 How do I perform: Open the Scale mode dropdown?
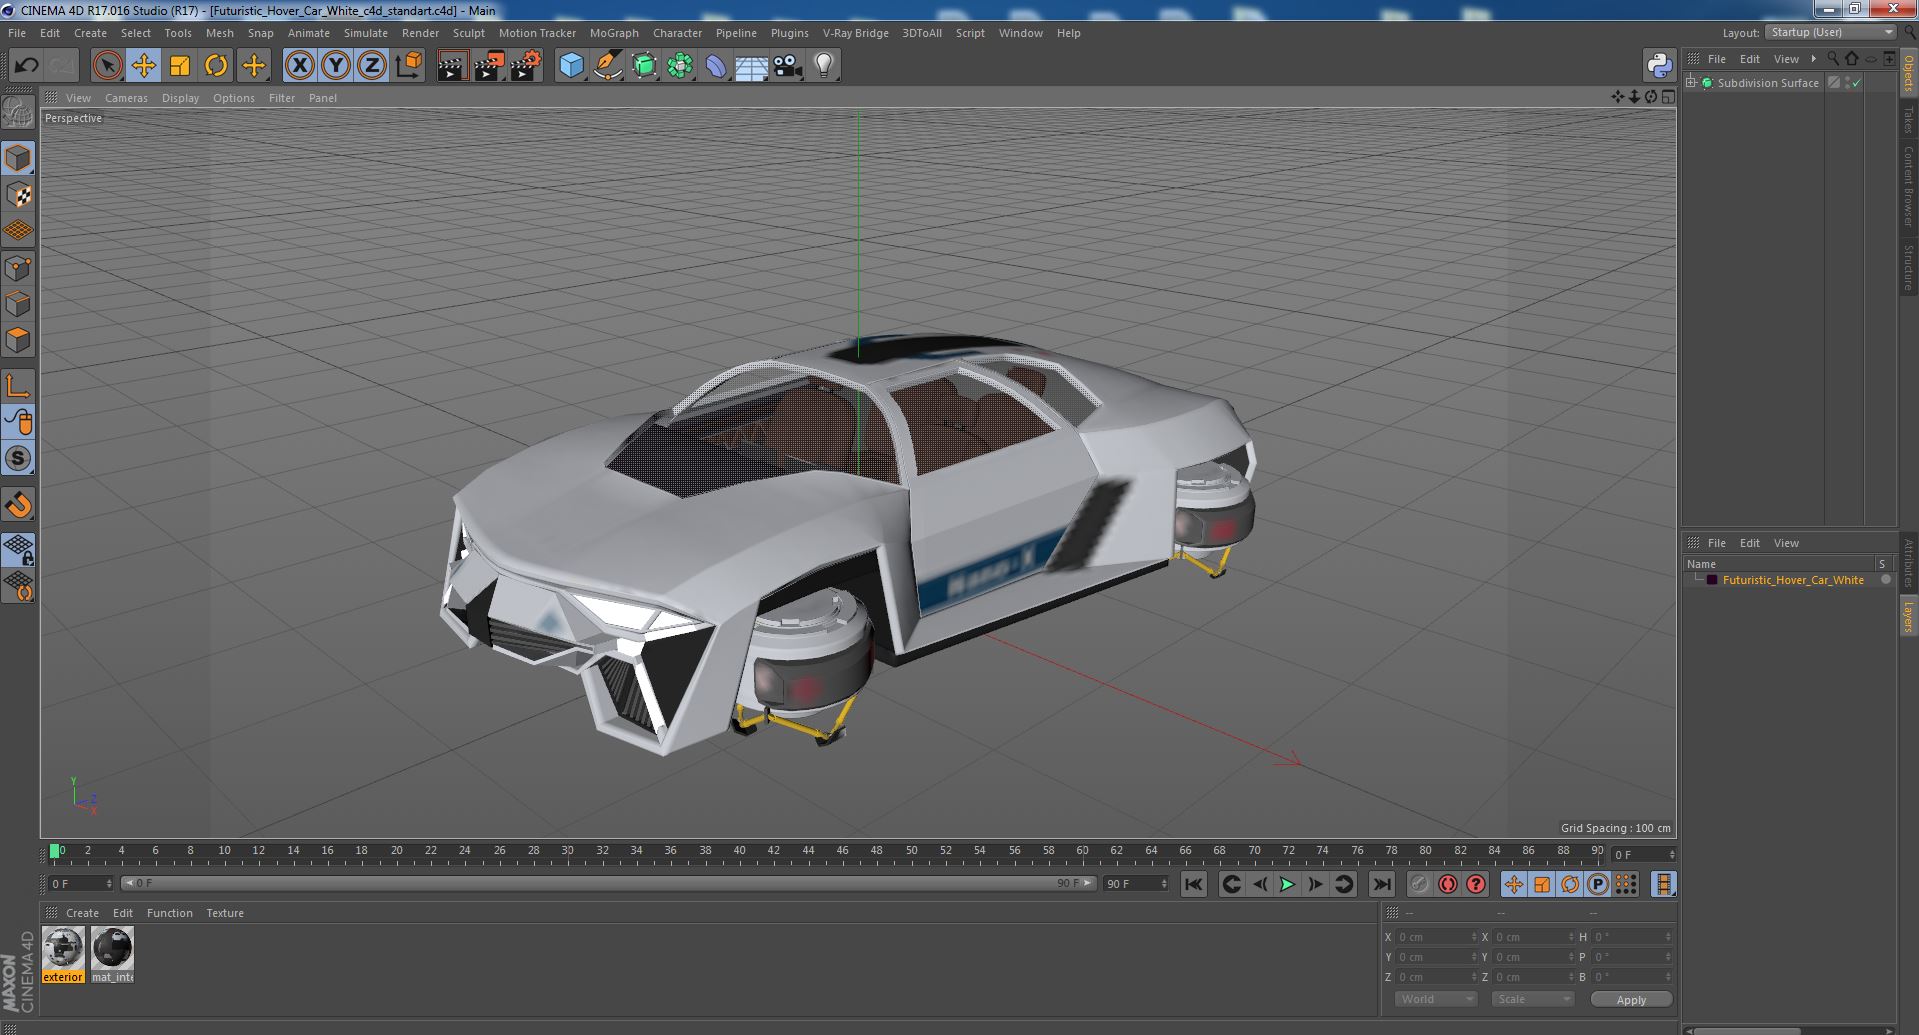1532,999
